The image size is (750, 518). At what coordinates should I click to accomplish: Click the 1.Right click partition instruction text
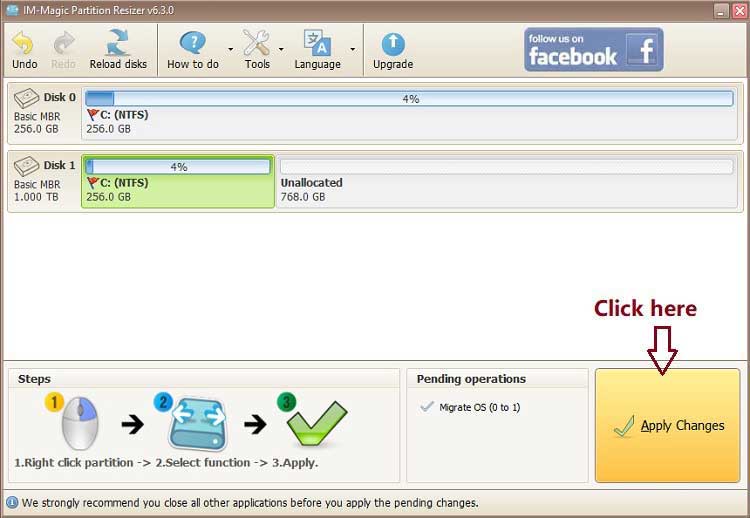click(74, 463)
